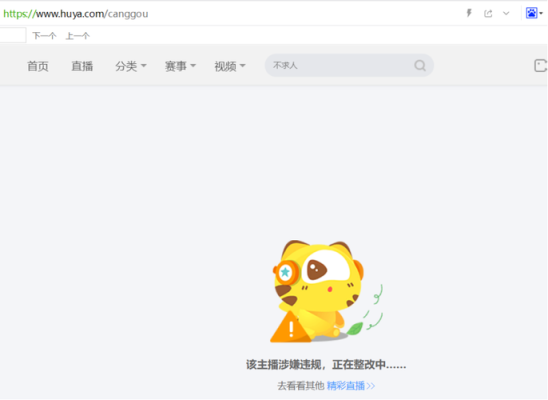Click the share page icon in address bar
548x400 pixels.
[x=488, y=14]
